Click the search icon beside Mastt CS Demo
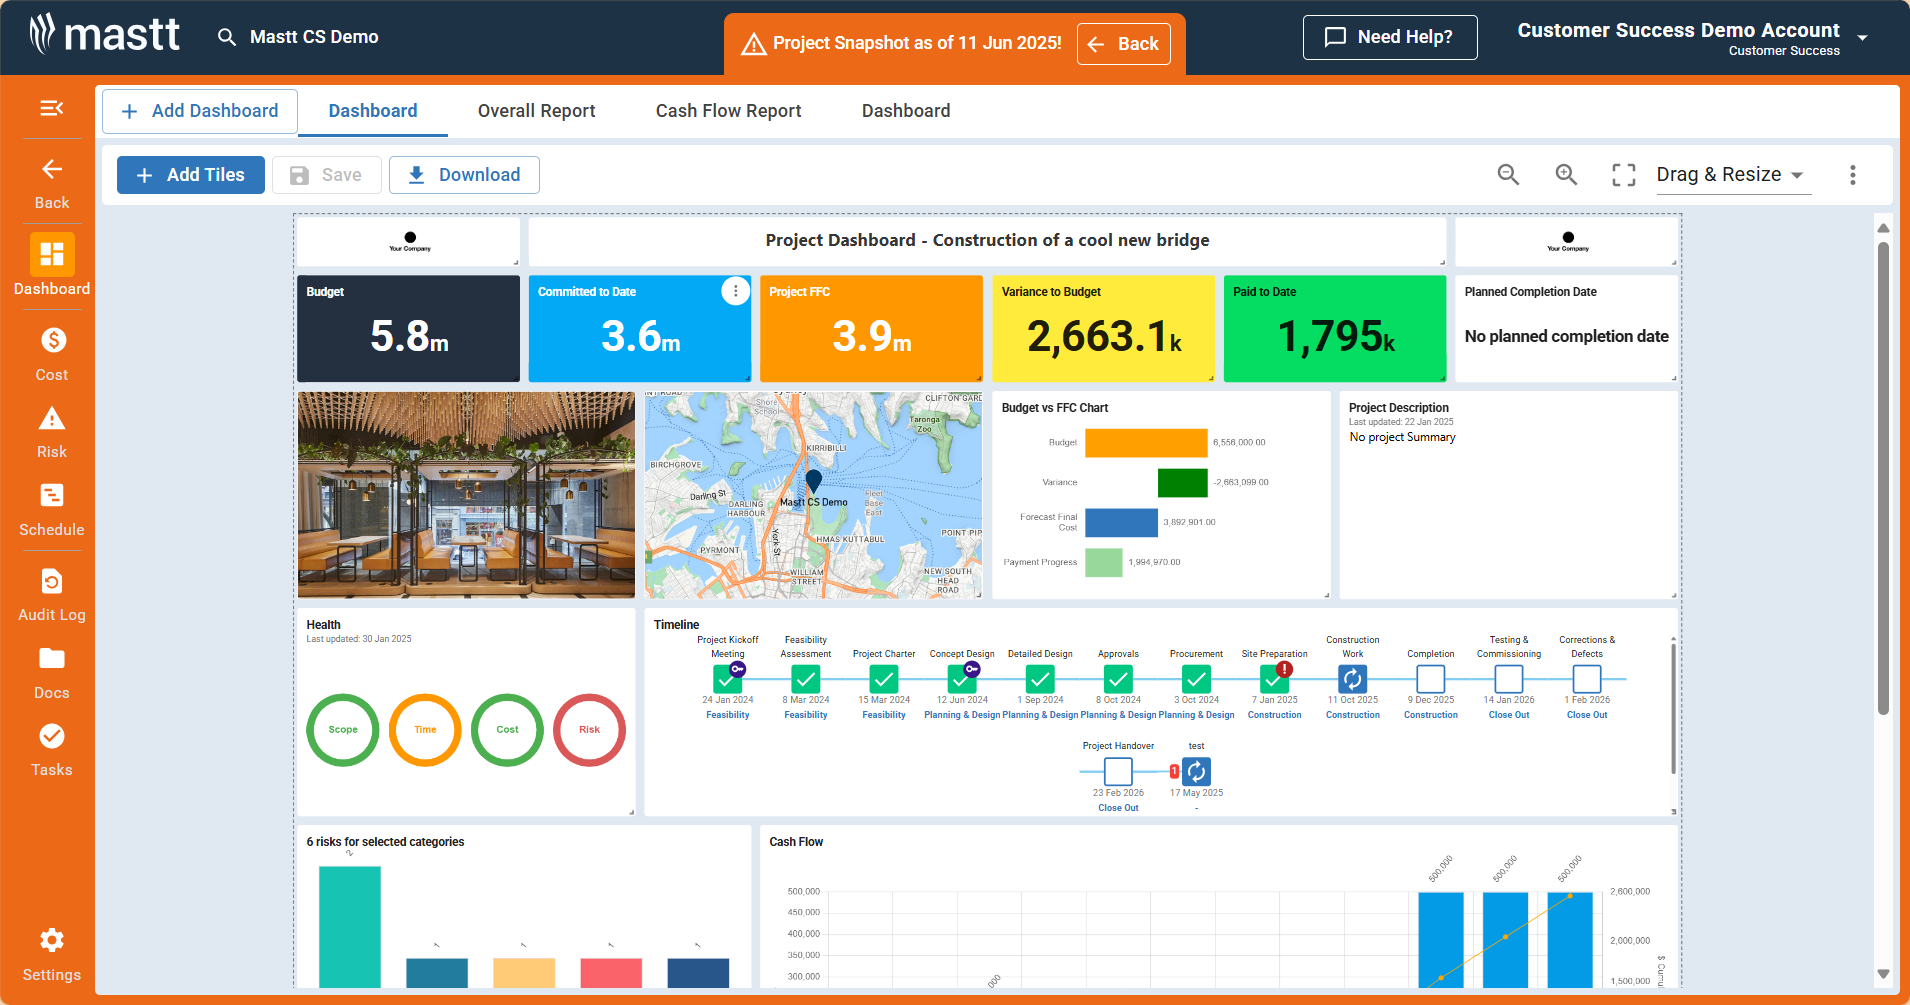 (227, 37)
